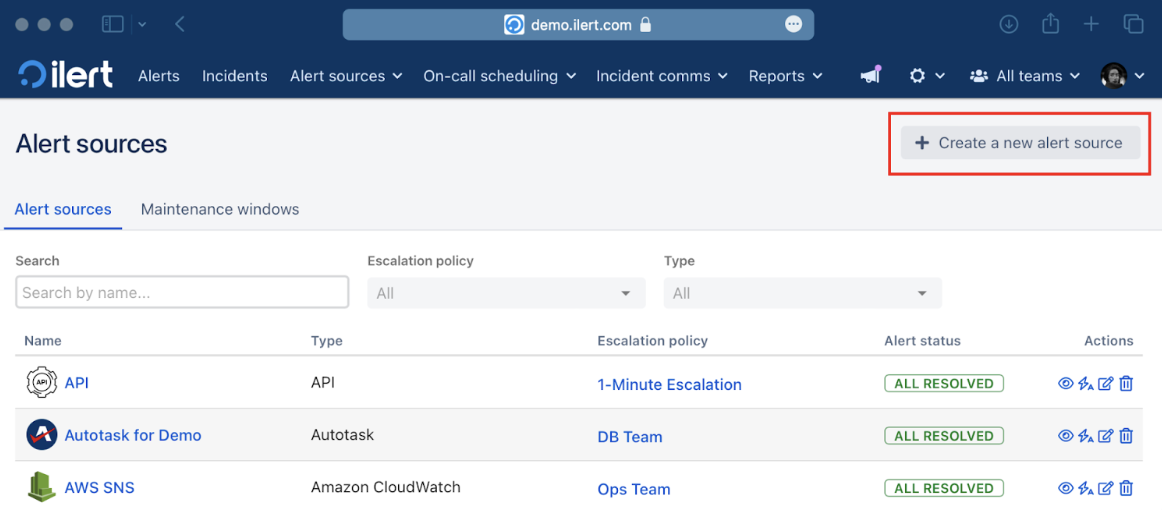1162x510 pixels.
Task: Open the DB Team escalation policy link
Action: click(x=630, y=437)
